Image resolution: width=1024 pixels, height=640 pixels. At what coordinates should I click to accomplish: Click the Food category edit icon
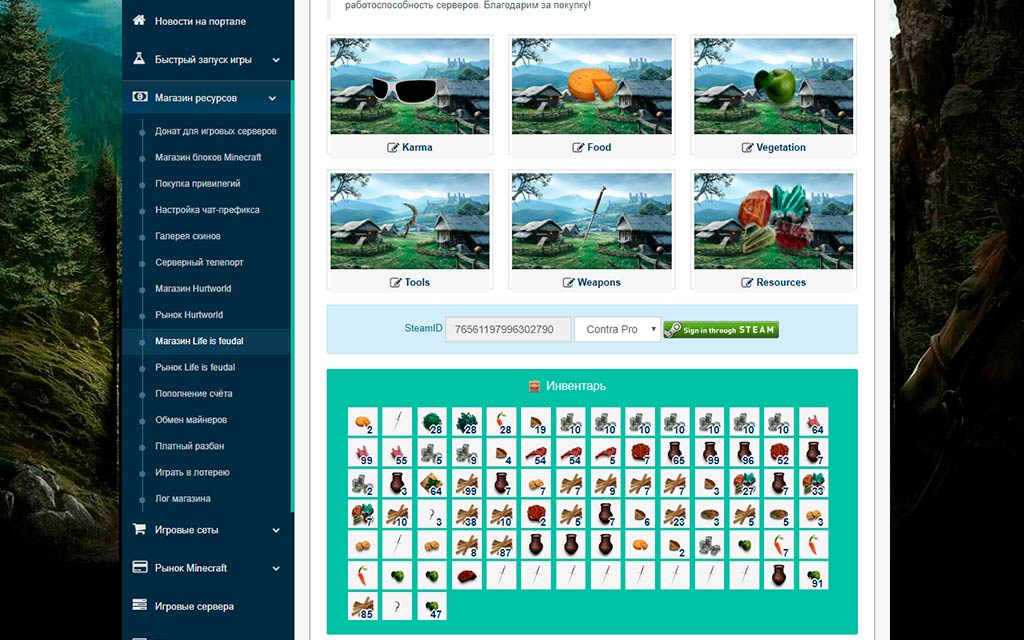[x=578, y=148]
